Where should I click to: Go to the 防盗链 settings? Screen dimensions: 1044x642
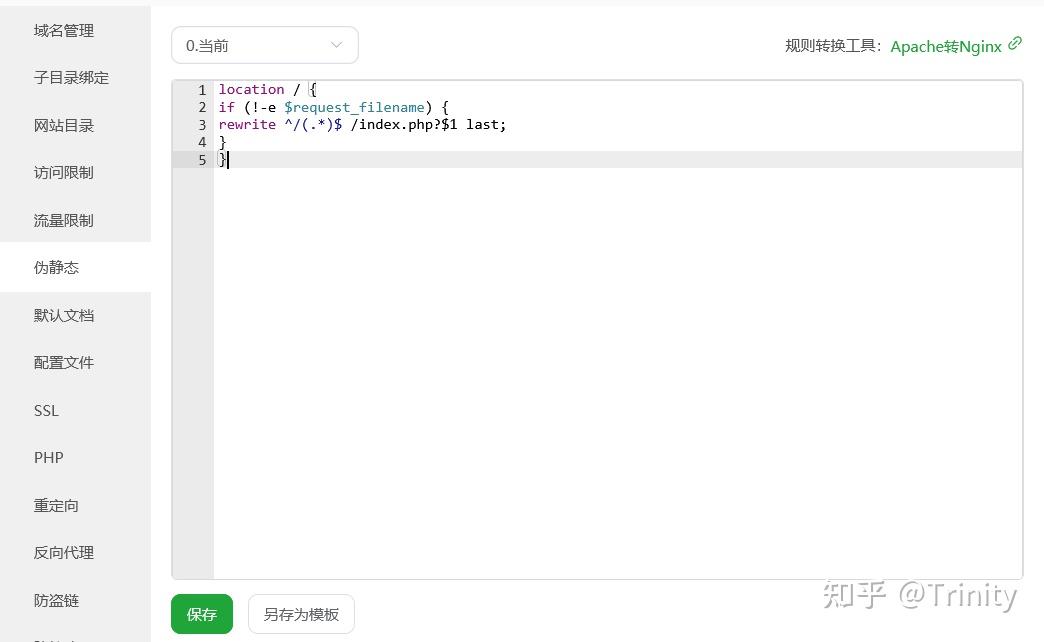point(56,600)
